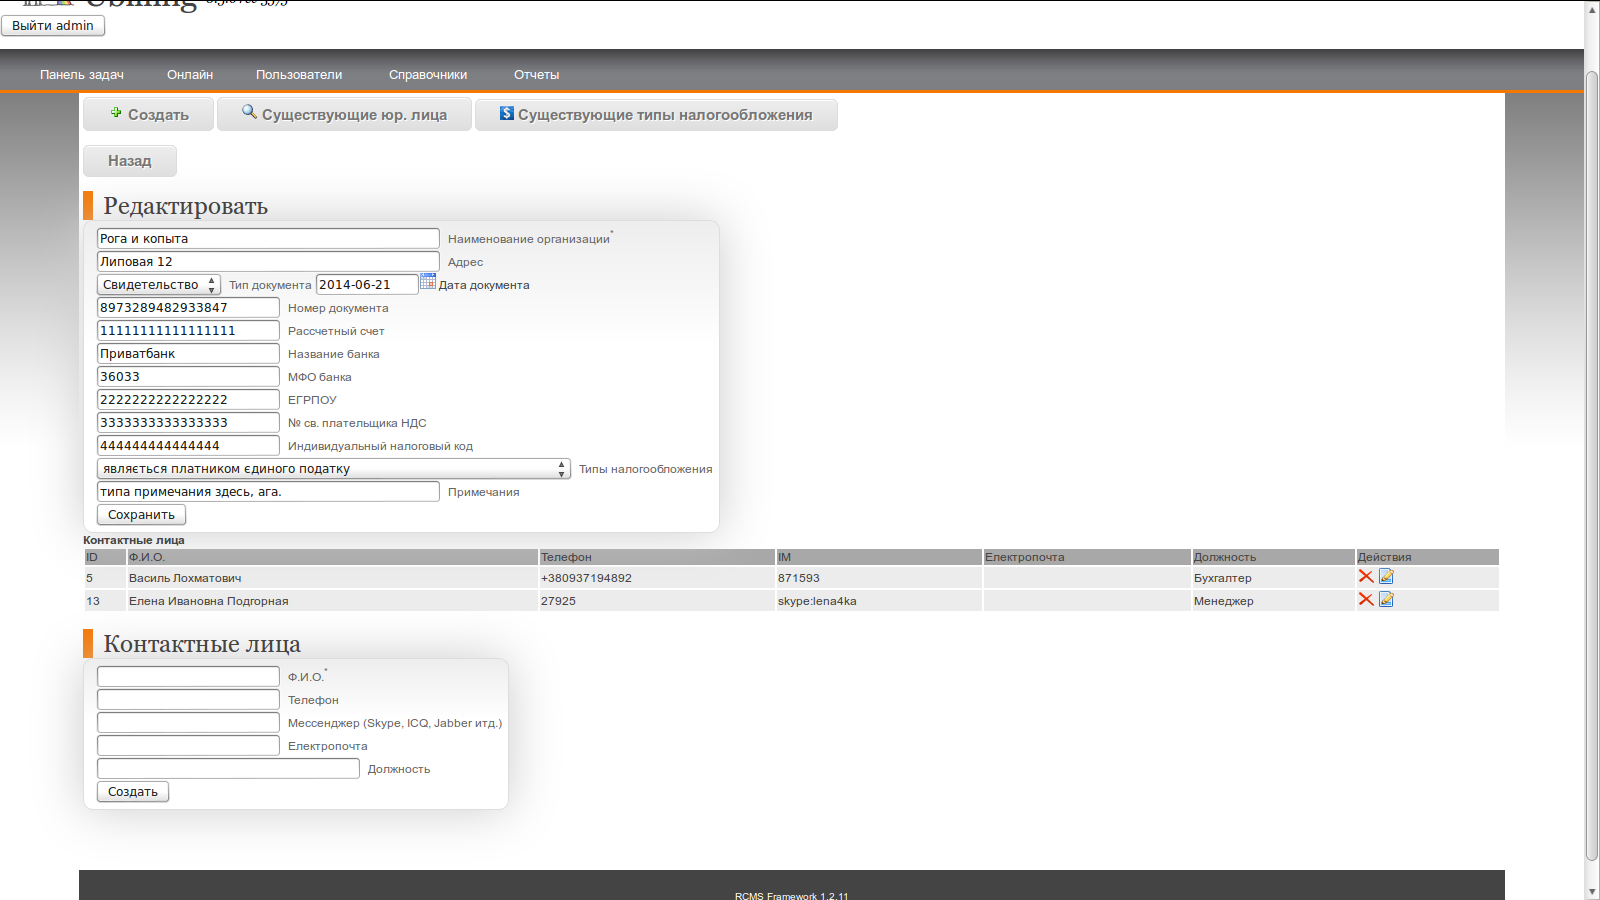Go to Отчеты in navigation bar
1600x900 pixels.
[536, 75]
